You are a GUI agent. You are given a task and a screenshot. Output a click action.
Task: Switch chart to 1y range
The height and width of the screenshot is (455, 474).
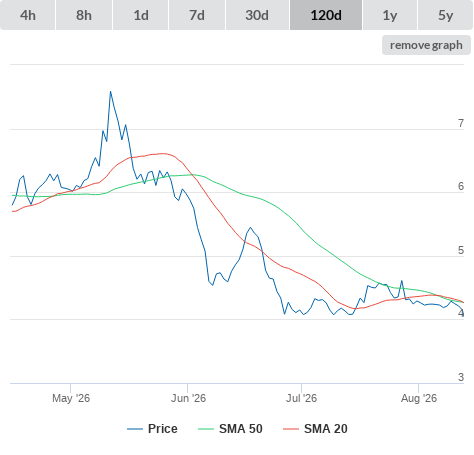pyautogui.click(x=390, y=15)
